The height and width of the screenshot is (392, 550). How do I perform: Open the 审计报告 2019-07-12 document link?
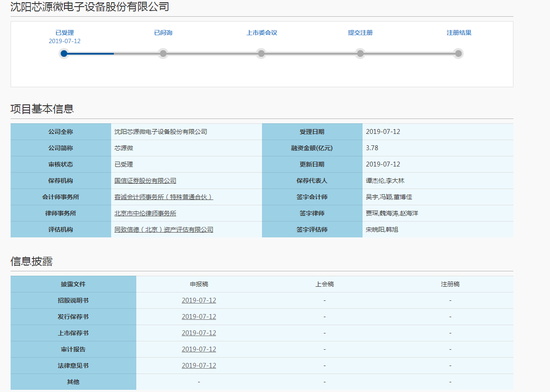click(199, 349)
